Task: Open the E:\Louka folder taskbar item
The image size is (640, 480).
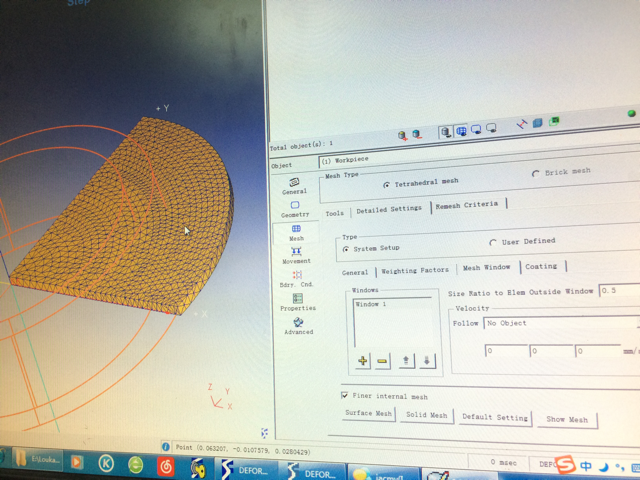Action: click(x=38, y=460)
